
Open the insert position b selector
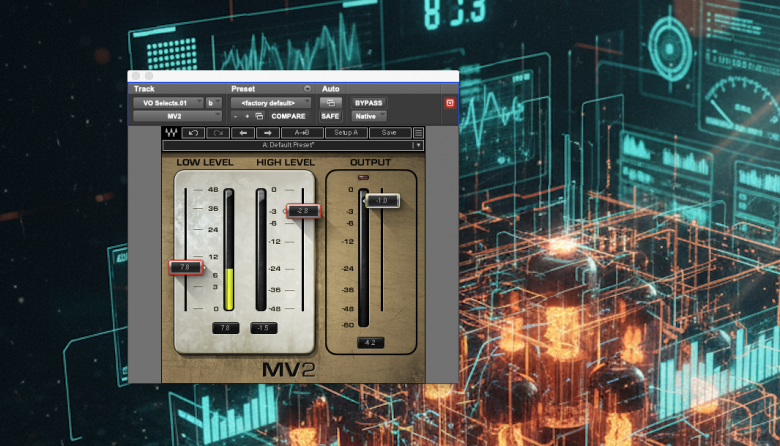click(213, 103)
